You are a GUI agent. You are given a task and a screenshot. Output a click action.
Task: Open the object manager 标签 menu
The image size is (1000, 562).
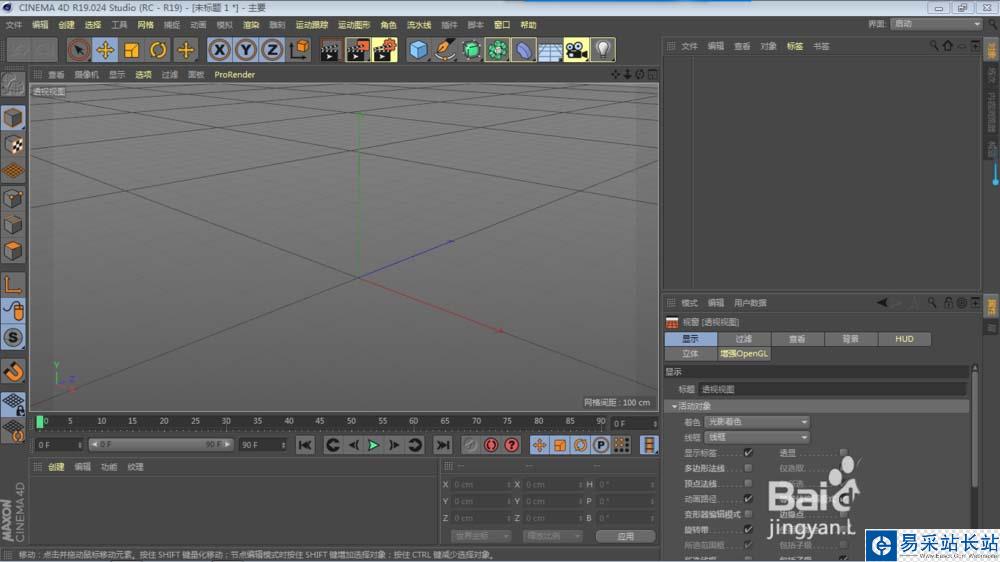(x=795, y=47)
